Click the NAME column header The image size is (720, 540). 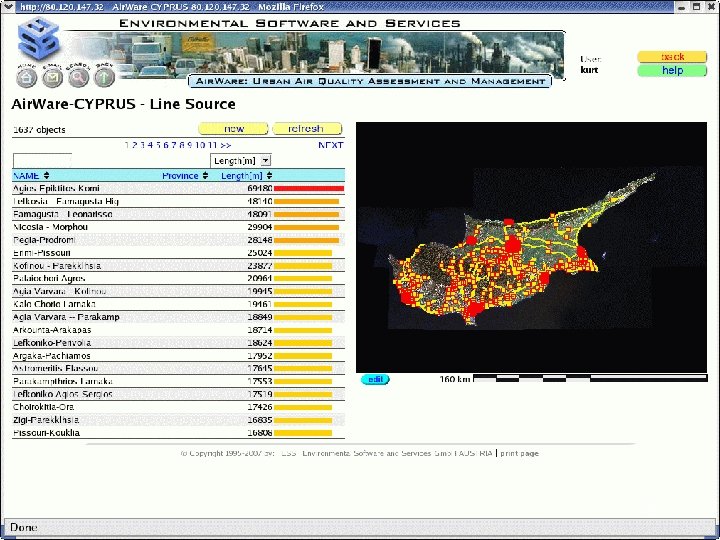tap(26, 175)
